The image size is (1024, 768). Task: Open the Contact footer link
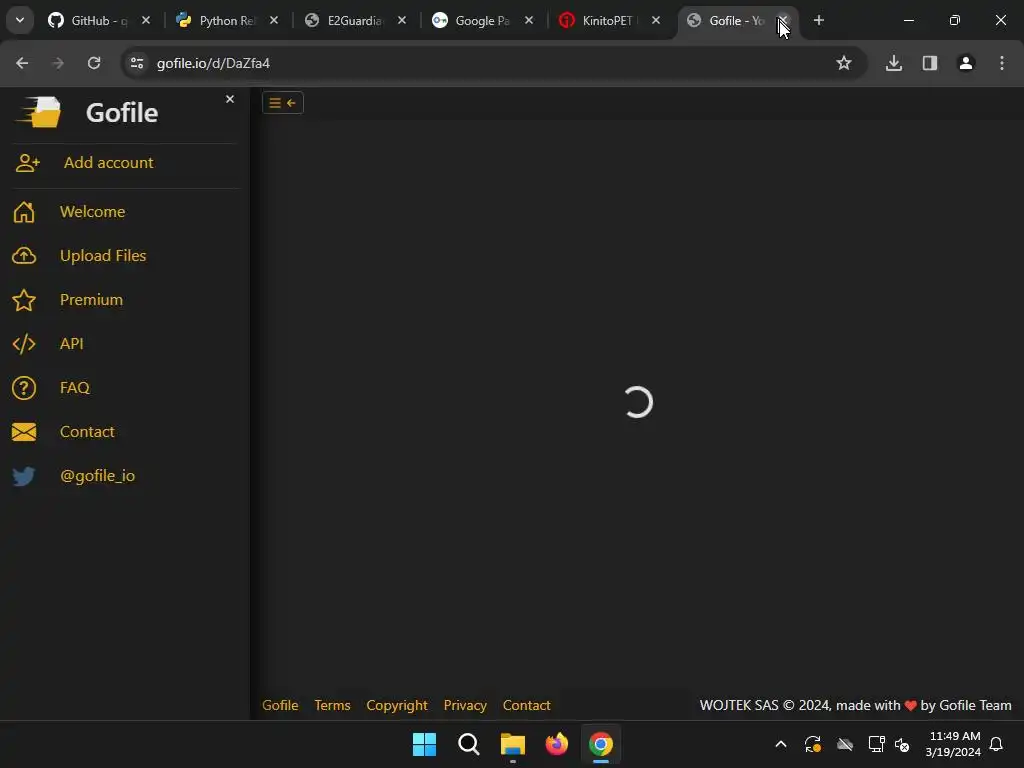pos(526,705)
